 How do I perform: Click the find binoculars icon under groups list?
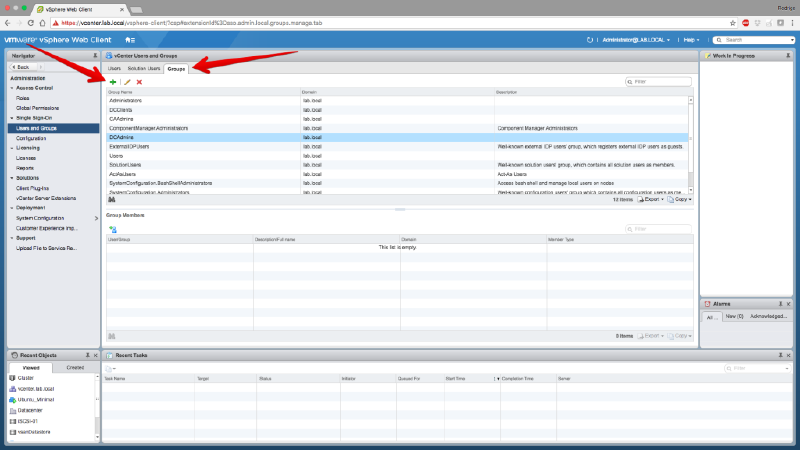112,199
